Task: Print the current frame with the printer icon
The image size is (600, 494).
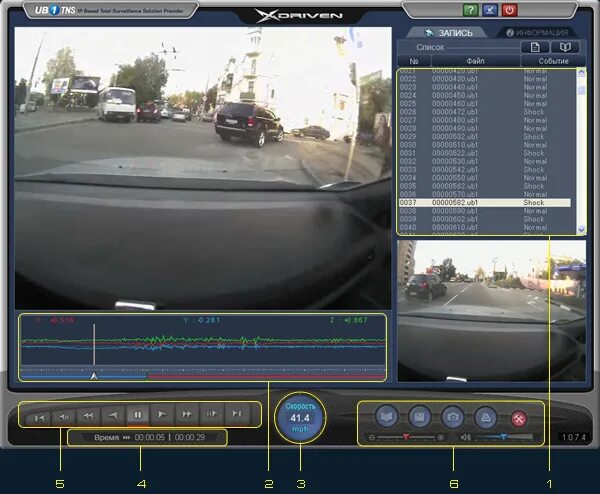Action: click(486, 417)
